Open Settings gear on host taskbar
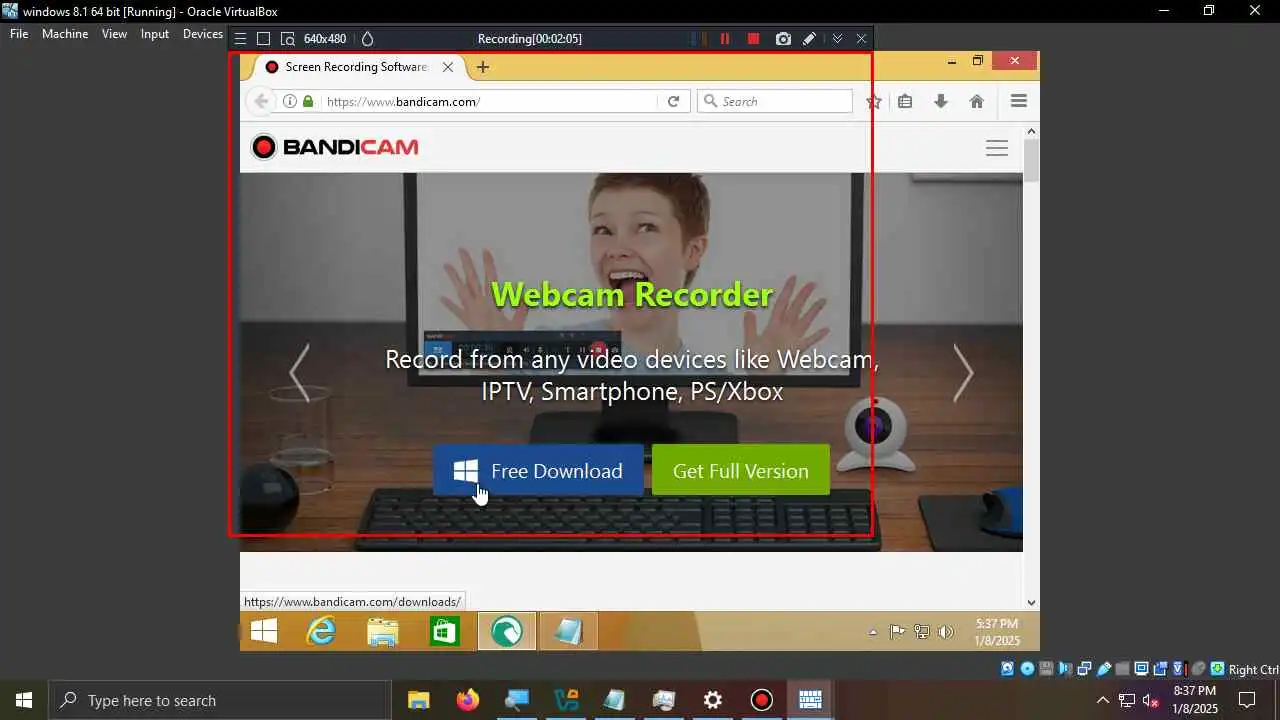Screen dimensions: 1280x720 pos(713,700)
